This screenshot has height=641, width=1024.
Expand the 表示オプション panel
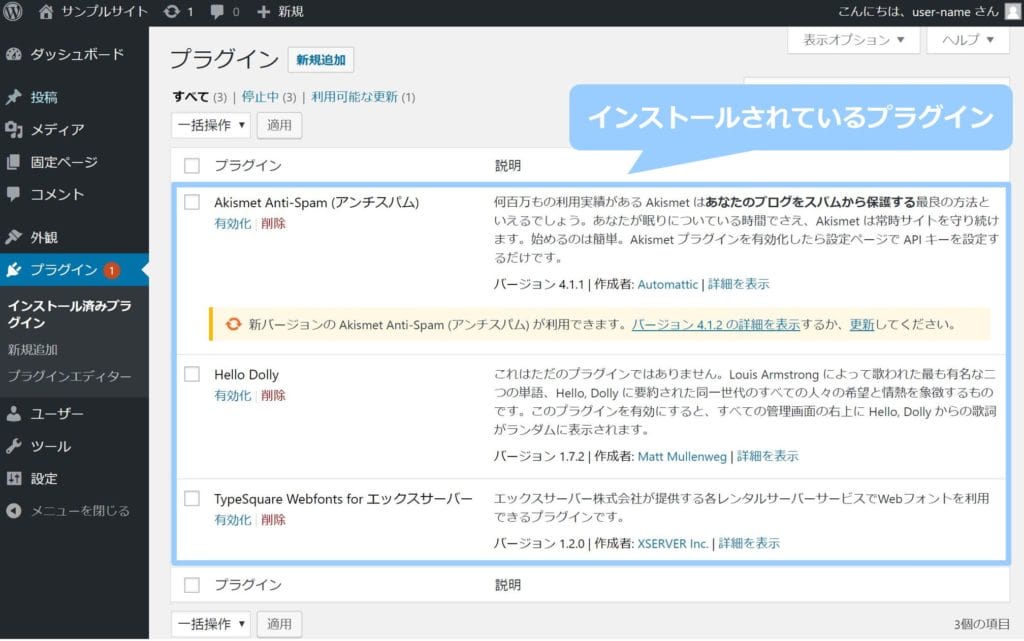point(853,40)
